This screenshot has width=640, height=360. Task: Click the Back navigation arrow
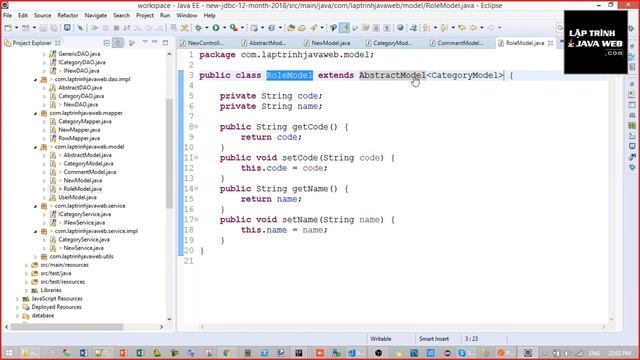473,28
